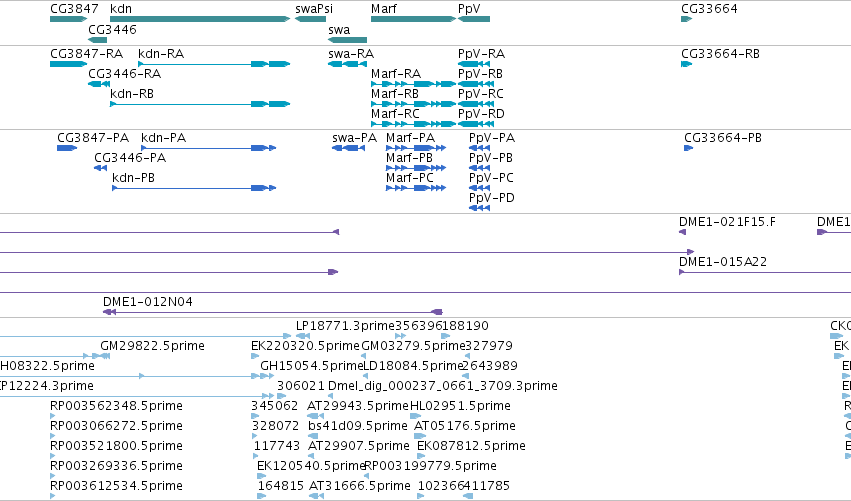Screen dimensions: 851x501
Task: Click the GM29822.5prime EST label
Action: point(153,346)
